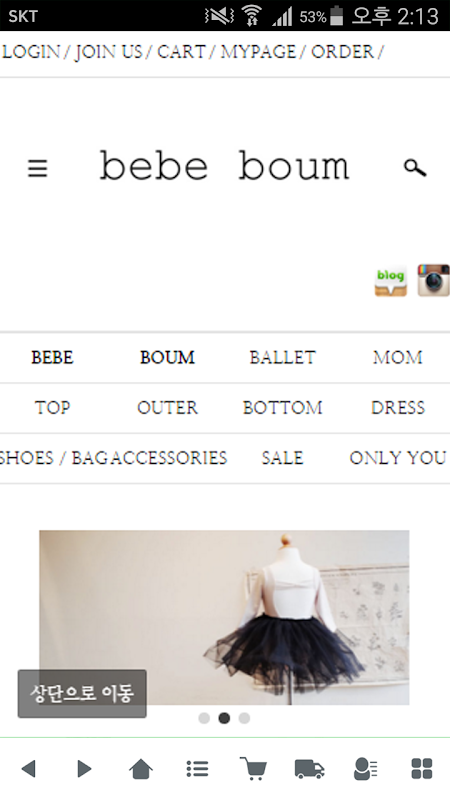This screenshot has height=800, width=450.
Task: Go back with the left arrow icon
Action: coord(29,768)
